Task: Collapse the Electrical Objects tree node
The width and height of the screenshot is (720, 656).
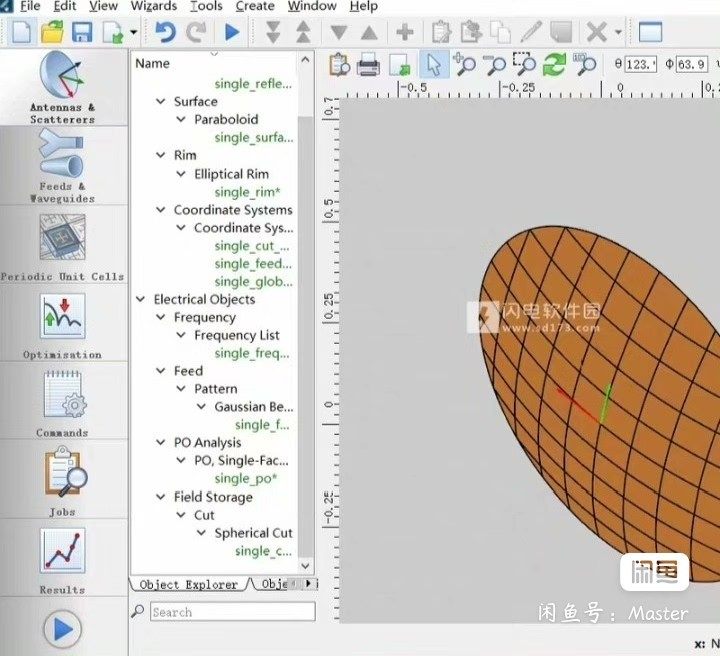Action: coord(142,300)
